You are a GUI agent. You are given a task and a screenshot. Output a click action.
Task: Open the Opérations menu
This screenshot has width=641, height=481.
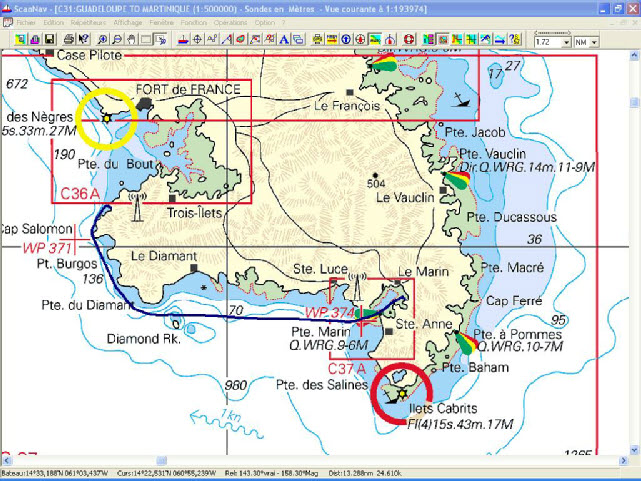coord(230,21)
